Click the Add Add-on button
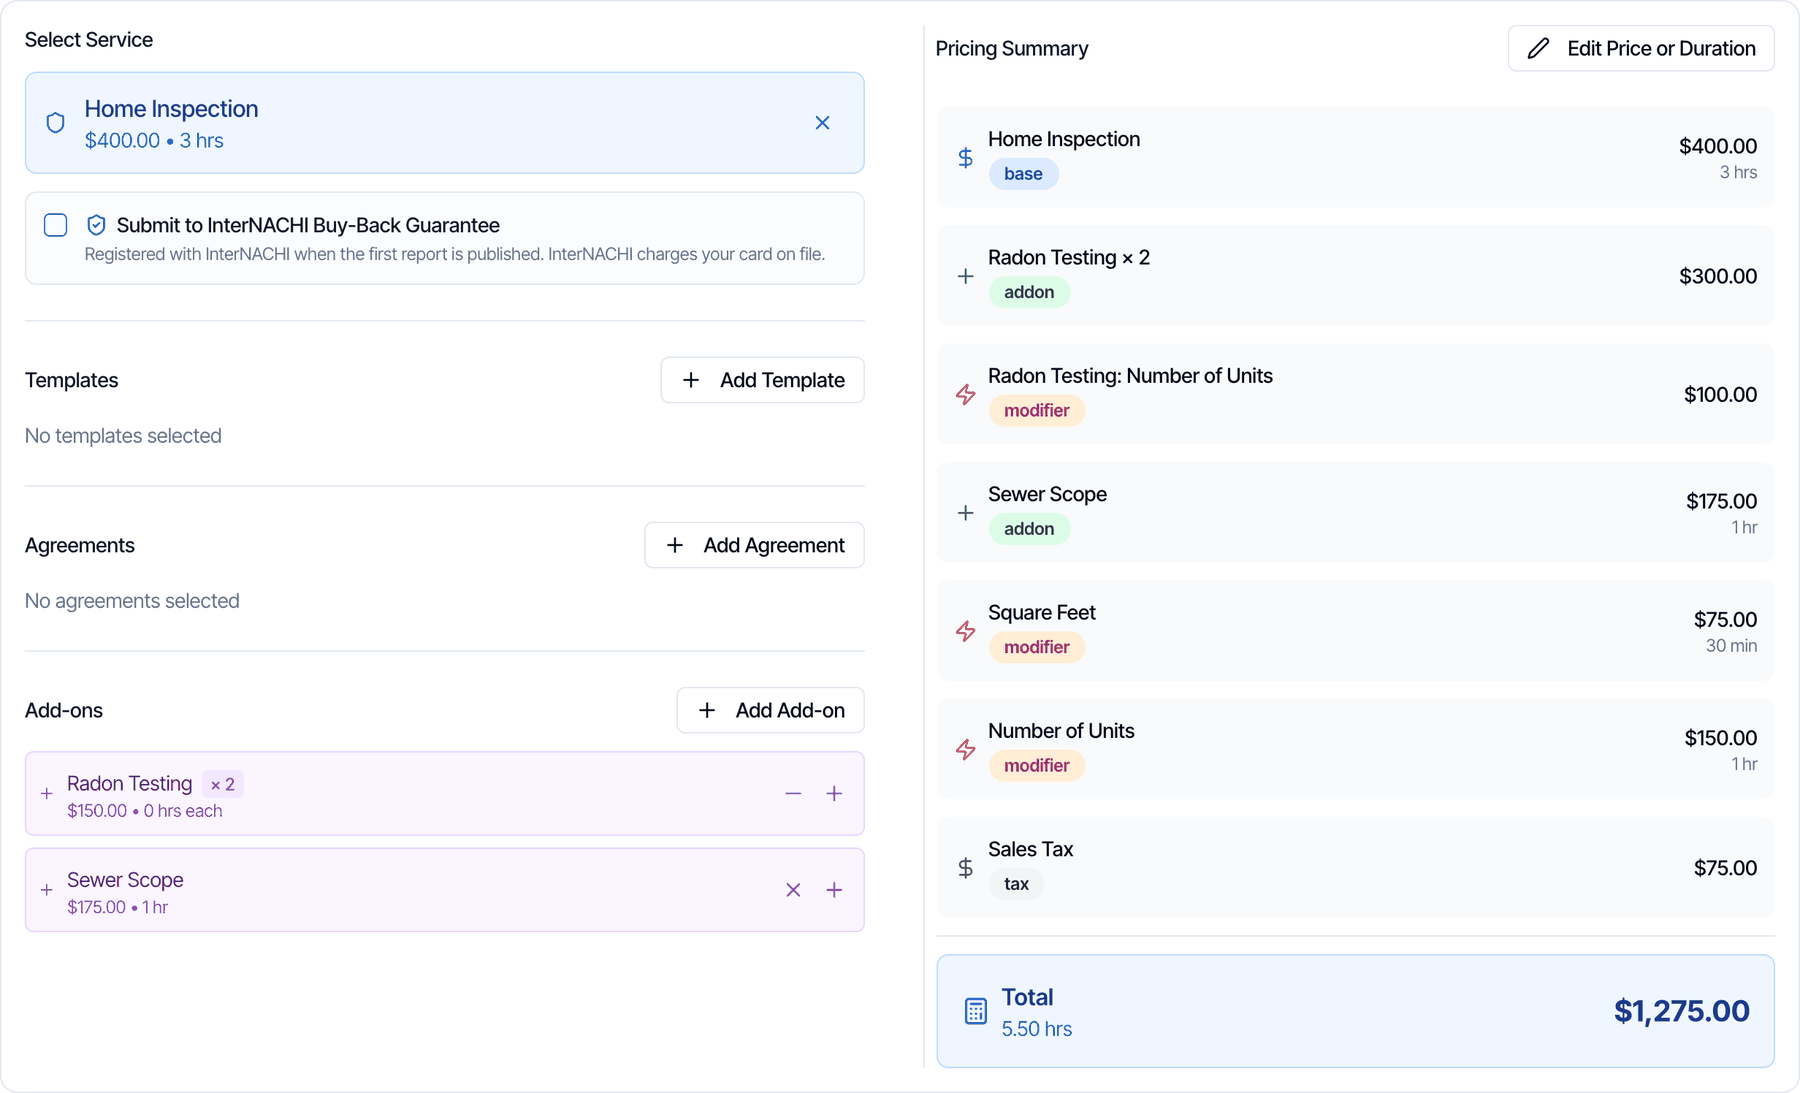1800x1093 pixels. 770,710
